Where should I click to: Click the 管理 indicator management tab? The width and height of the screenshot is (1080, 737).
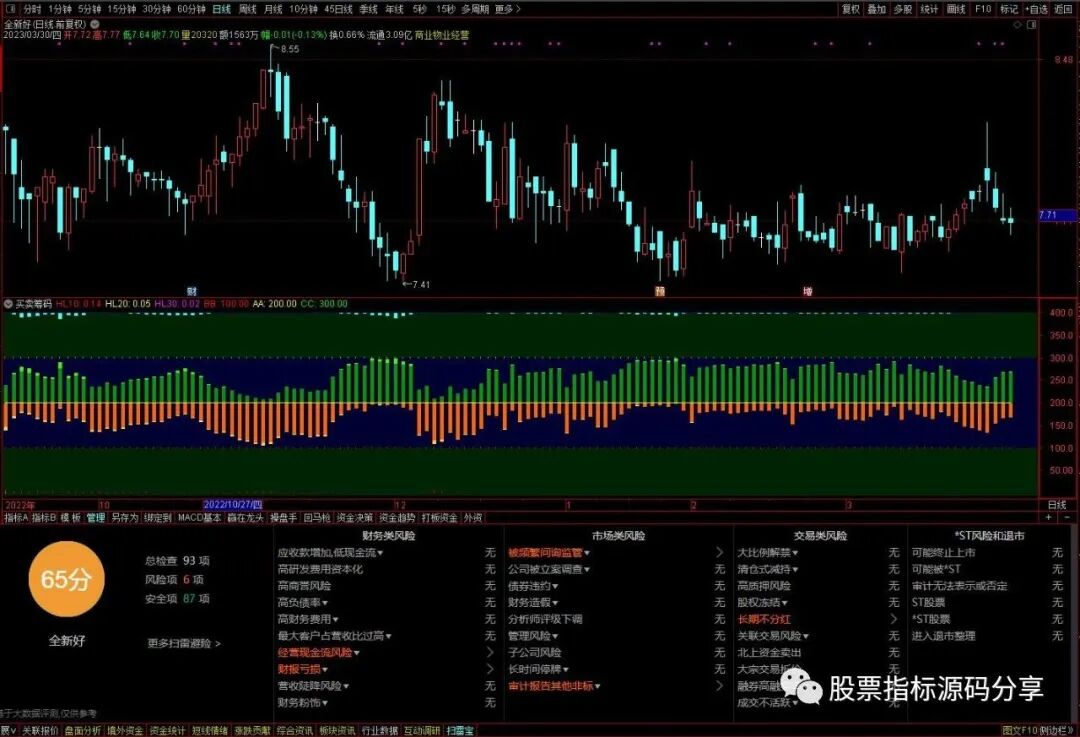point(96,517)
